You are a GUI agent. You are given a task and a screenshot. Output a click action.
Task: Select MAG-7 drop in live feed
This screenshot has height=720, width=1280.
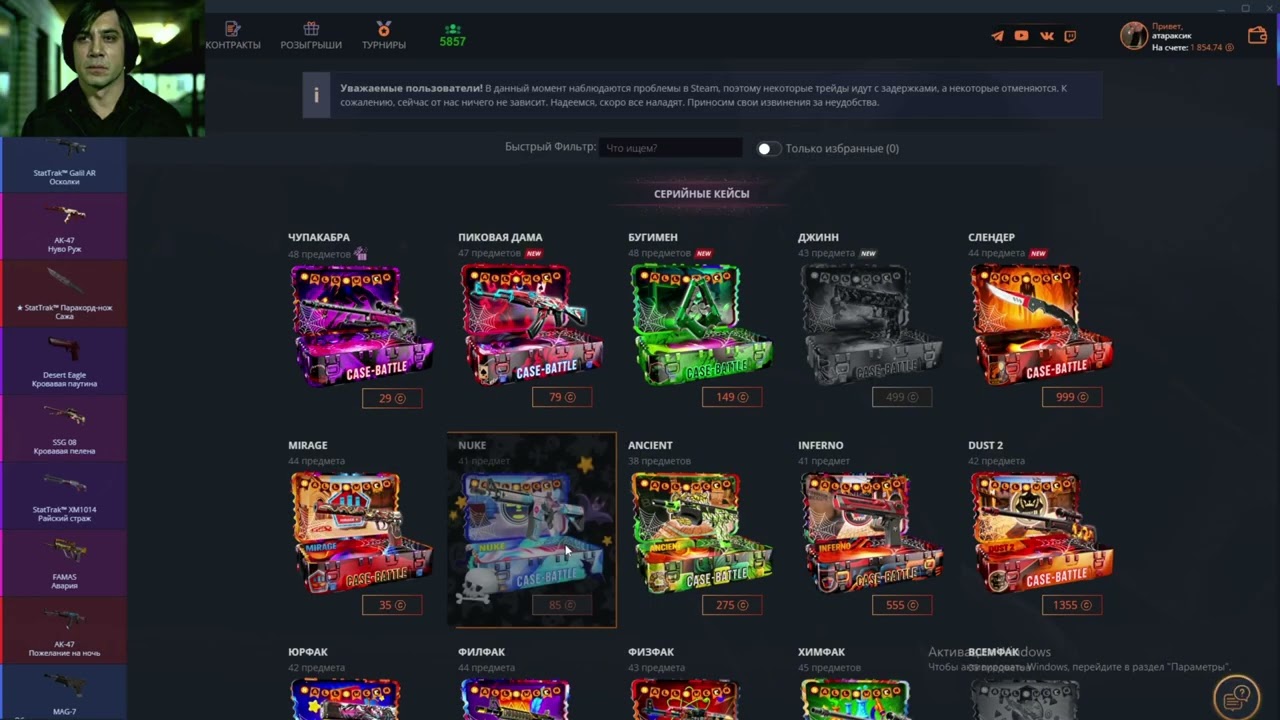[x=64, y=692]
